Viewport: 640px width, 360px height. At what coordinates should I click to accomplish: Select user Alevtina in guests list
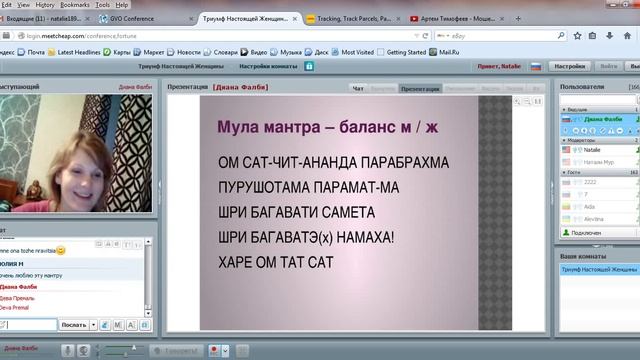[599, 219]
